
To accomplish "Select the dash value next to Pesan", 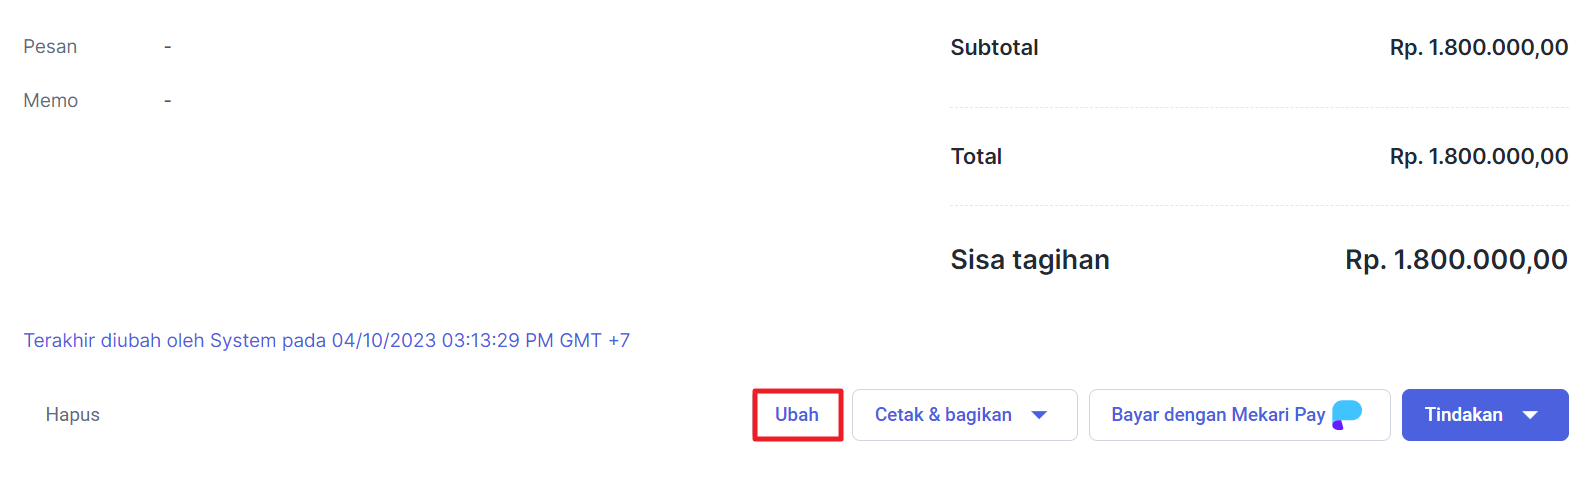I will click(x=168, y=47).
